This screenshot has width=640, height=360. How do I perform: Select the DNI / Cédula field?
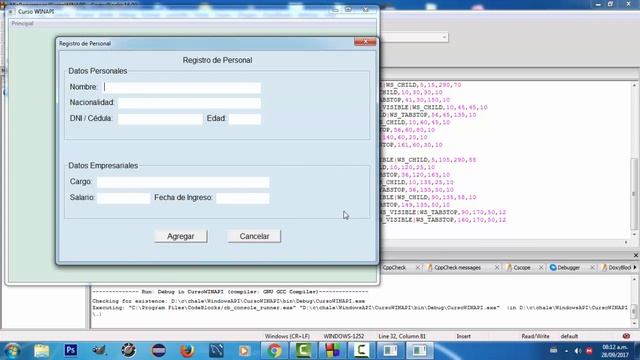click(160, 119)
